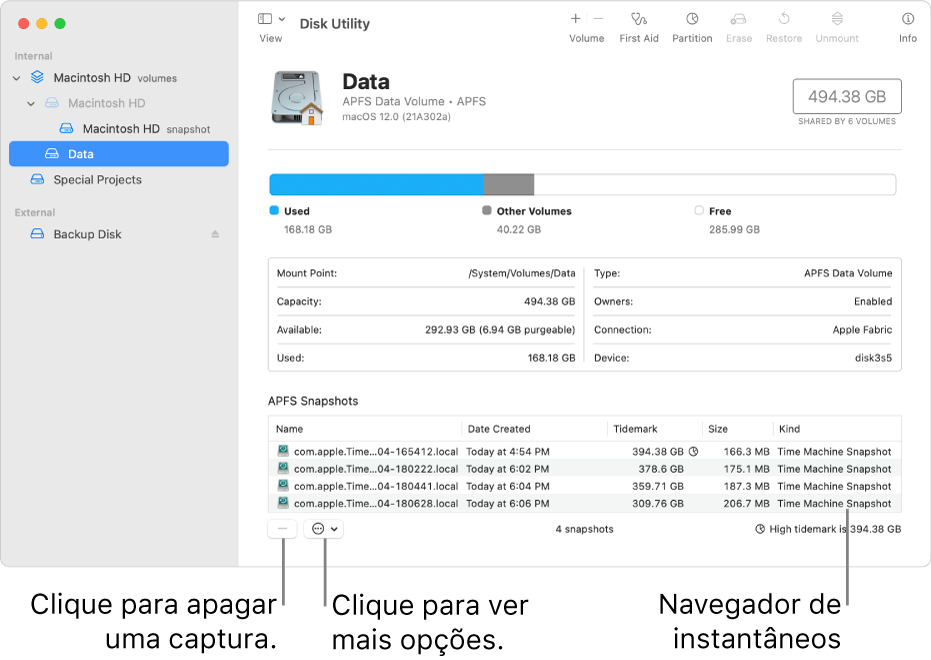Open the snapshot more options menu
931x660 pixels.
(323, 528)
